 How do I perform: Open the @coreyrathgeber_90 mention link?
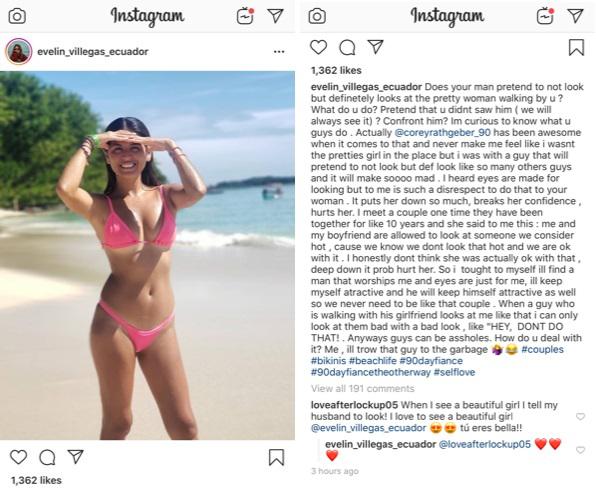pos(442,133)
